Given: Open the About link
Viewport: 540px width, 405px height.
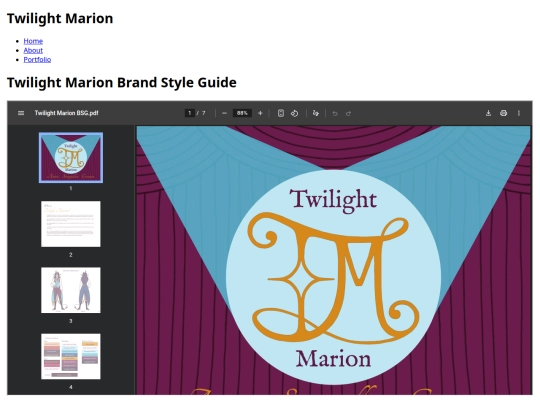Looking at the screenshot, I should point(33,50).
